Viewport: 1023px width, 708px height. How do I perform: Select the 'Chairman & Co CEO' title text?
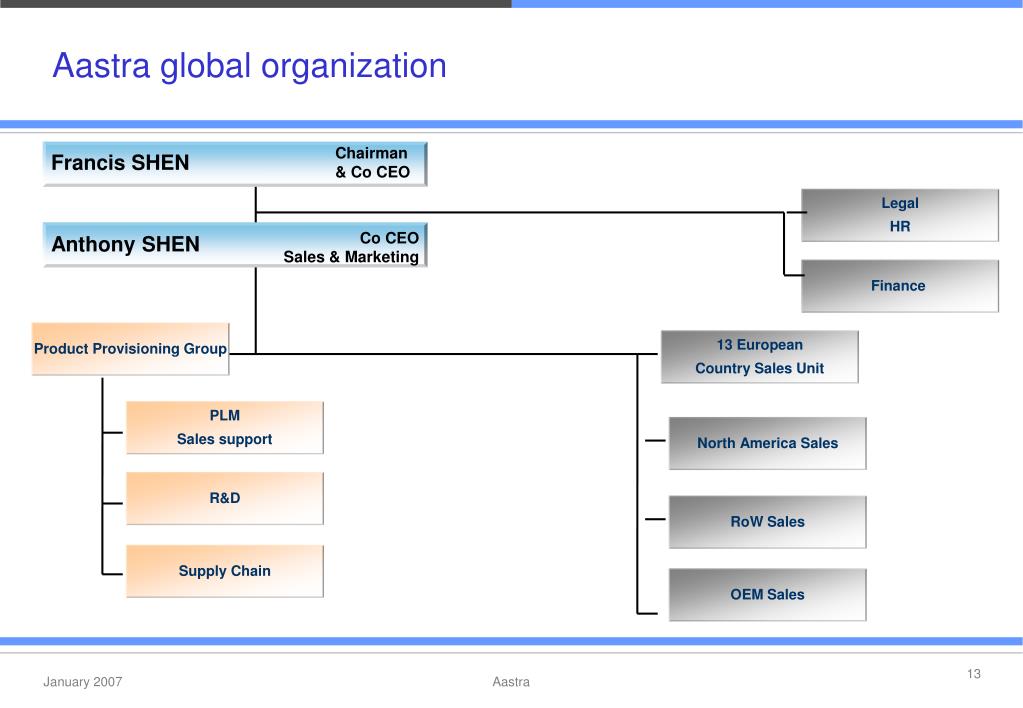(372, 162)
